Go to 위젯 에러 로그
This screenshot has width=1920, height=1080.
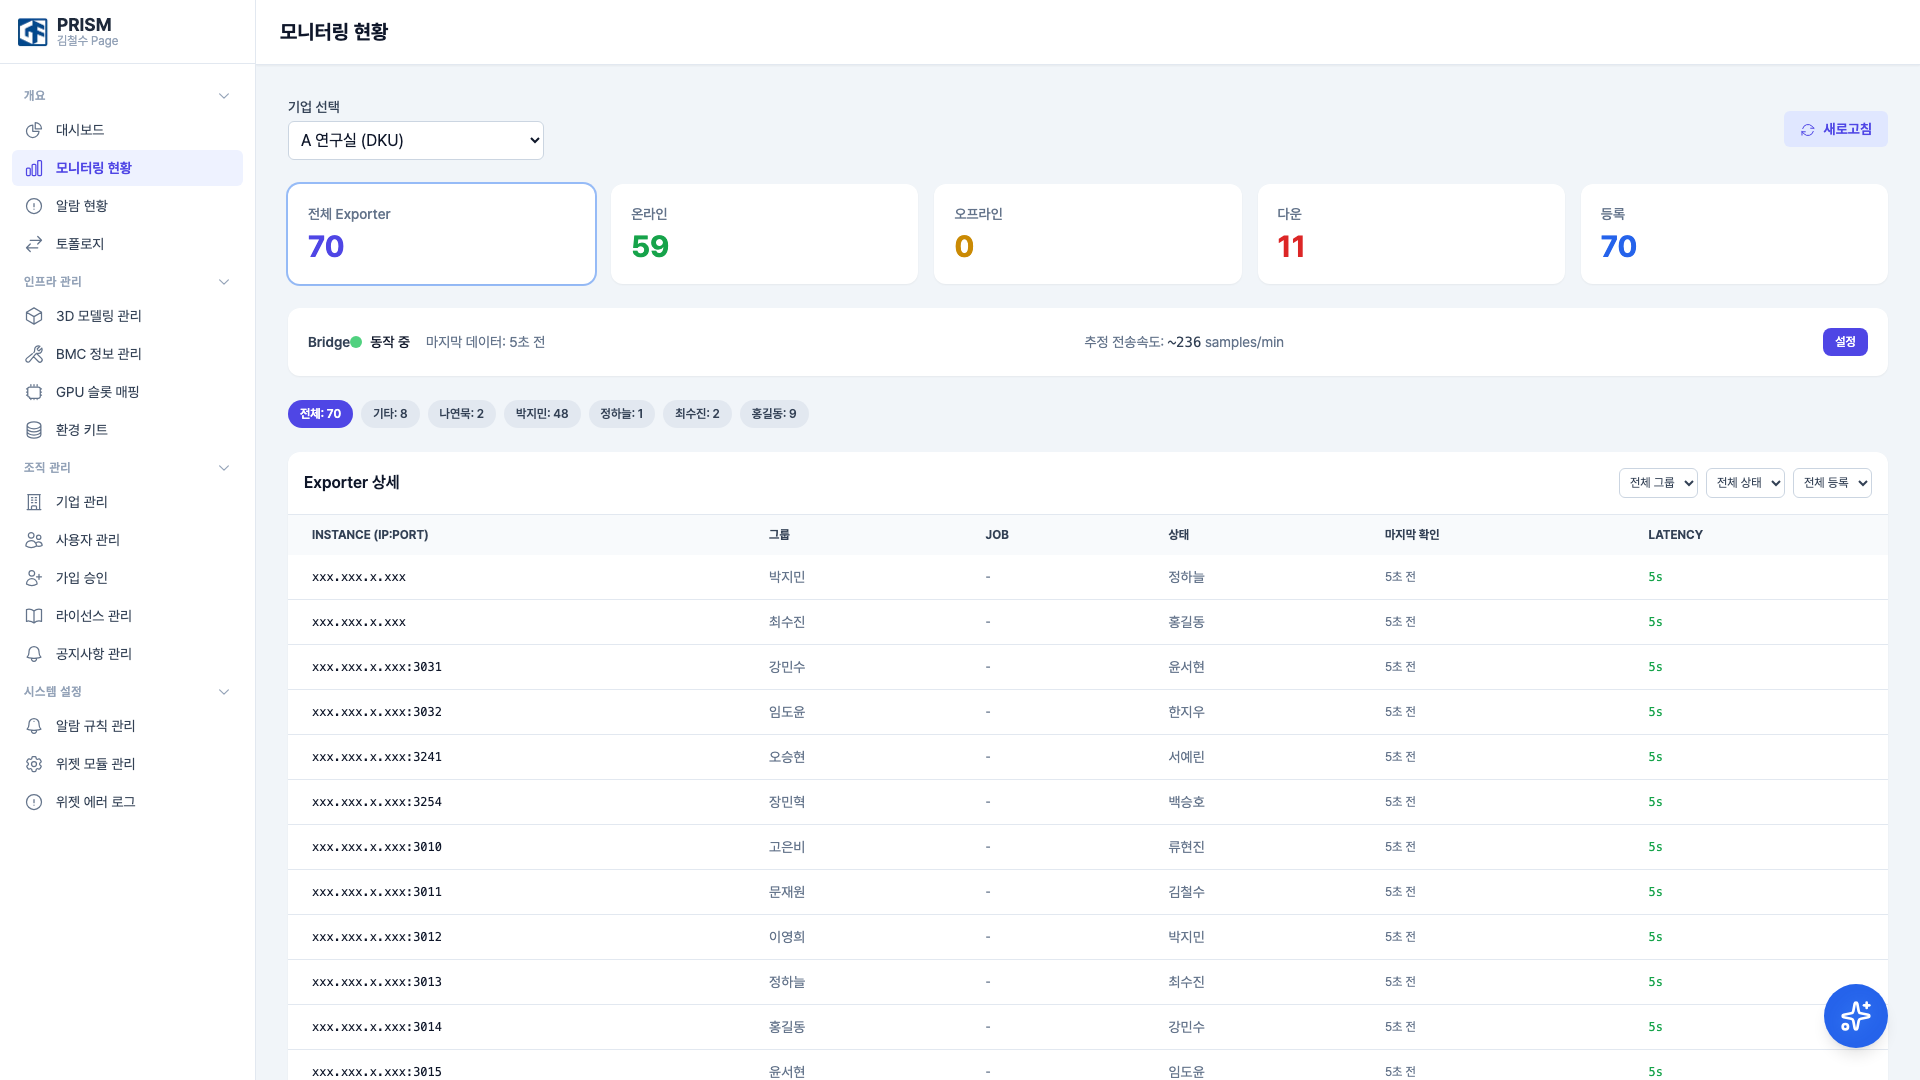pos(127,802)
